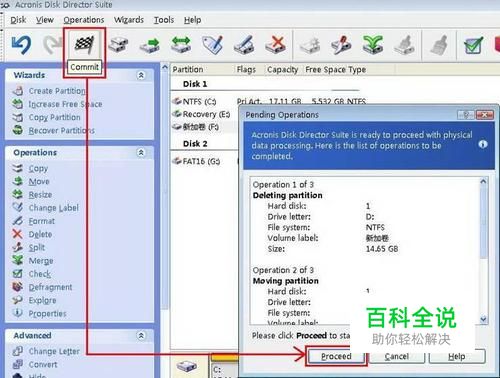This screenshot has height=378, width=500.
Task: Open the Disk menu
Action: pyautogui.click(x=18, y=20)
